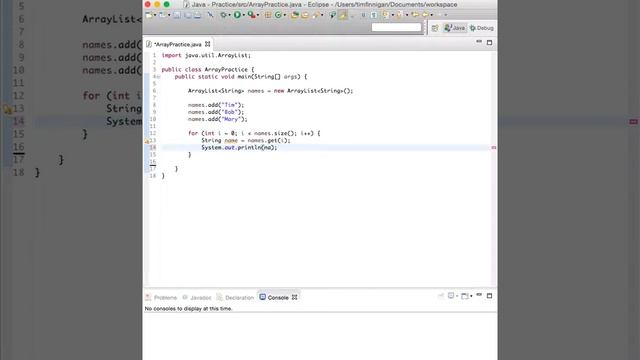Image resolution: width=640 pixels, height=360 pixels.
Task: Click the Next Annotation icon
Action: click(385, 15)
